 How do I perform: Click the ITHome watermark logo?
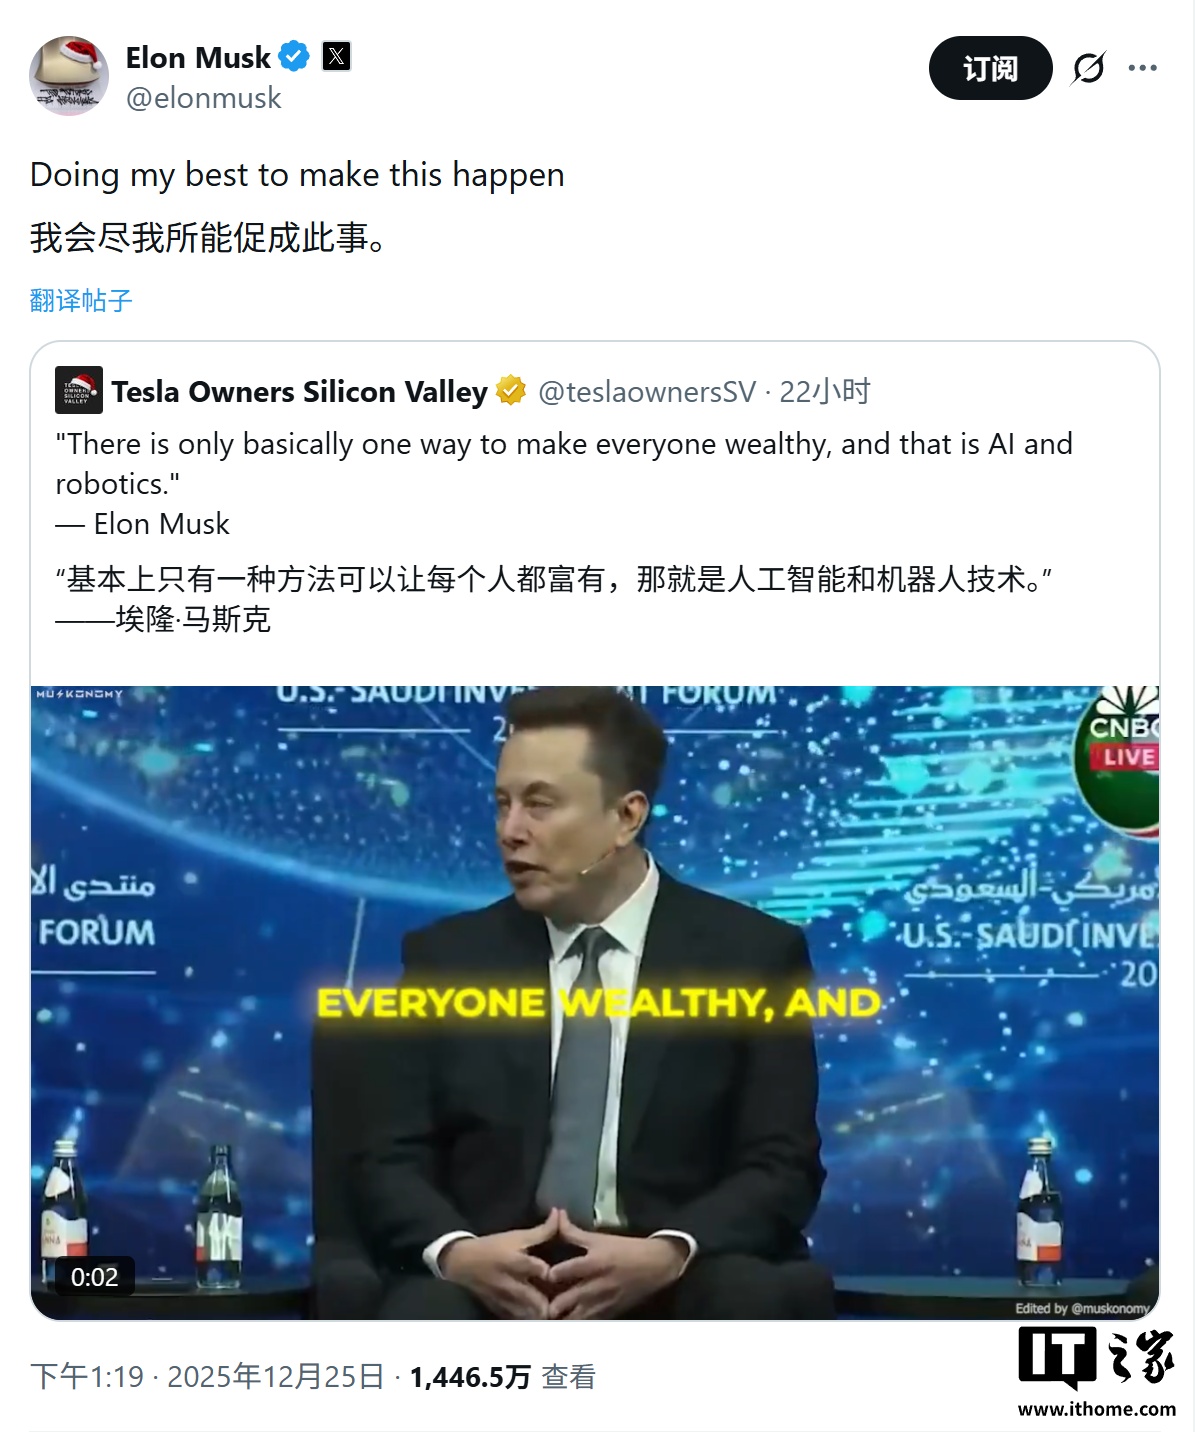[1097, 1370]
